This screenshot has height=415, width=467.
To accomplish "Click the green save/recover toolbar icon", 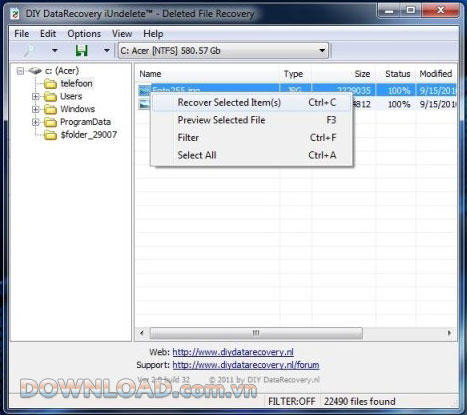I will click(81, 51).
